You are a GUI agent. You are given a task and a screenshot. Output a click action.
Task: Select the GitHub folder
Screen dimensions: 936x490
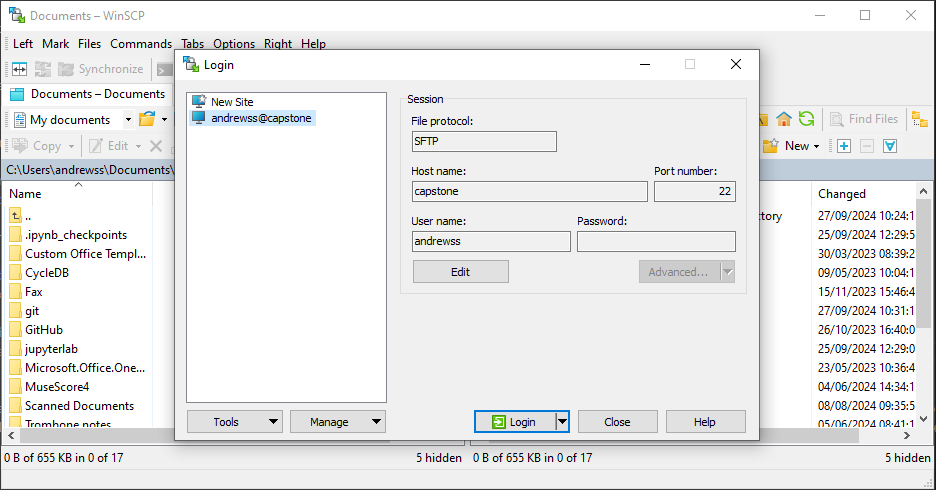point(36,329)
